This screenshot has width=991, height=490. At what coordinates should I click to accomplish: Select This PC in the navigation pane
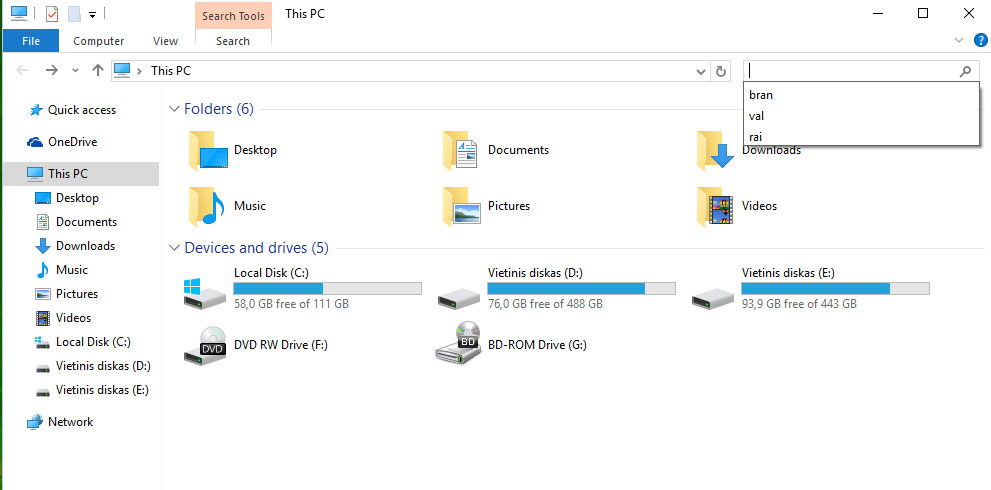81,174
